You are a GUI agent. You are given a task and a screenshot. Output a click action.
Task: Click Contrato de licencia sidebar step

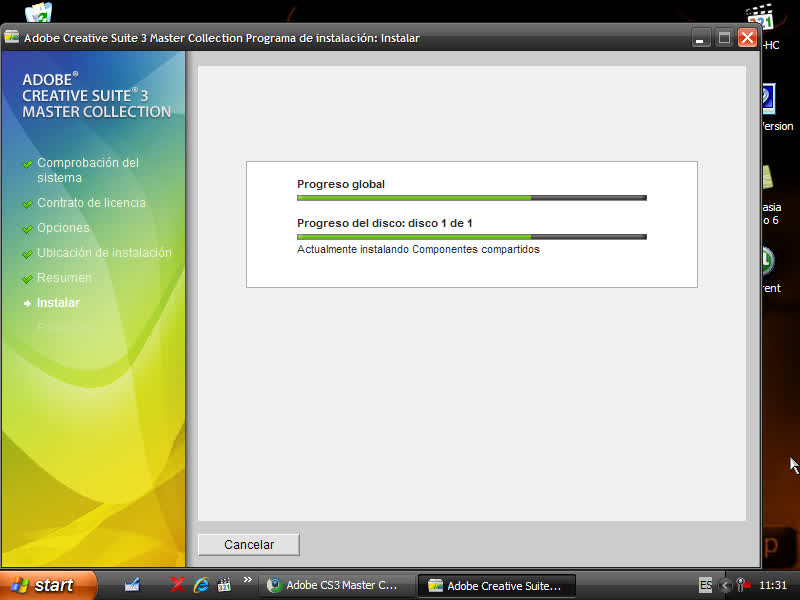click(91, 203)
